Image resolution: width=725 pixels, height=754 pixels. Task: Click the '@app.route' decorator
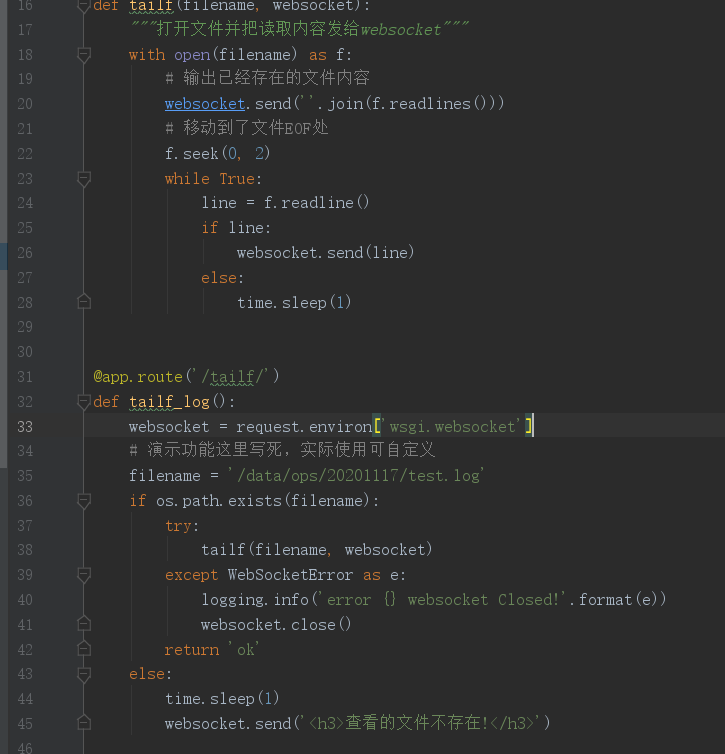click(x=138, y=377)
